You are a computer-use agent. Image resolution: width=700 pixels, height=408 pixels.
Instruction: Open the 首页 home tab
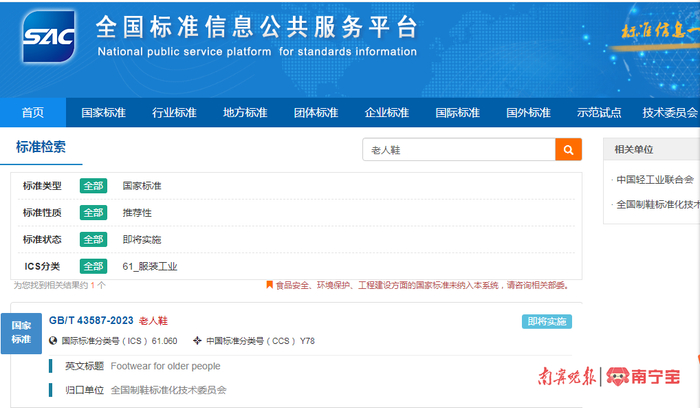tap(33, 112)
